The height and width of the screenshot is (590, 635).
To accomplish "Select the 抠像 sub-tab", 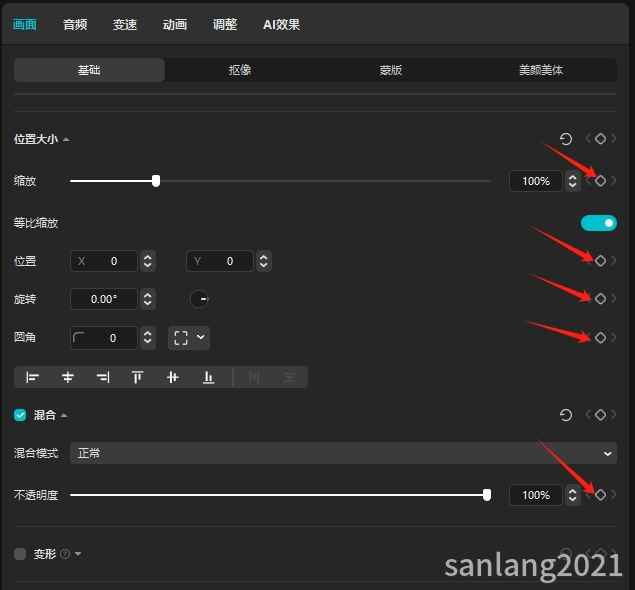I will click(240, 70).
